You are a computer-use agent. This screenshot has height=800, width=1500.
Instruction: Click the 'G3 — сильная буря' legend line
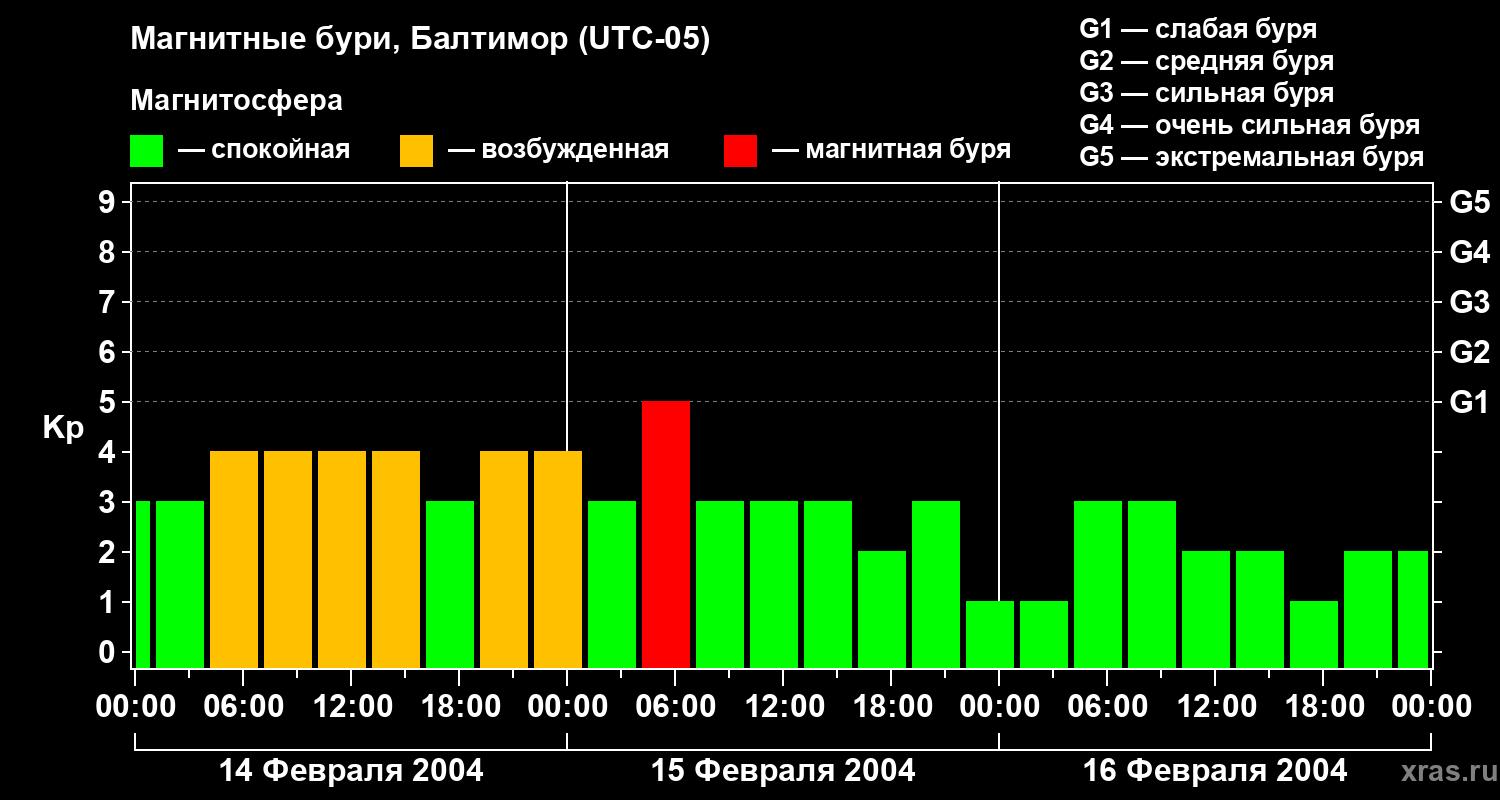click(1207, 93)
